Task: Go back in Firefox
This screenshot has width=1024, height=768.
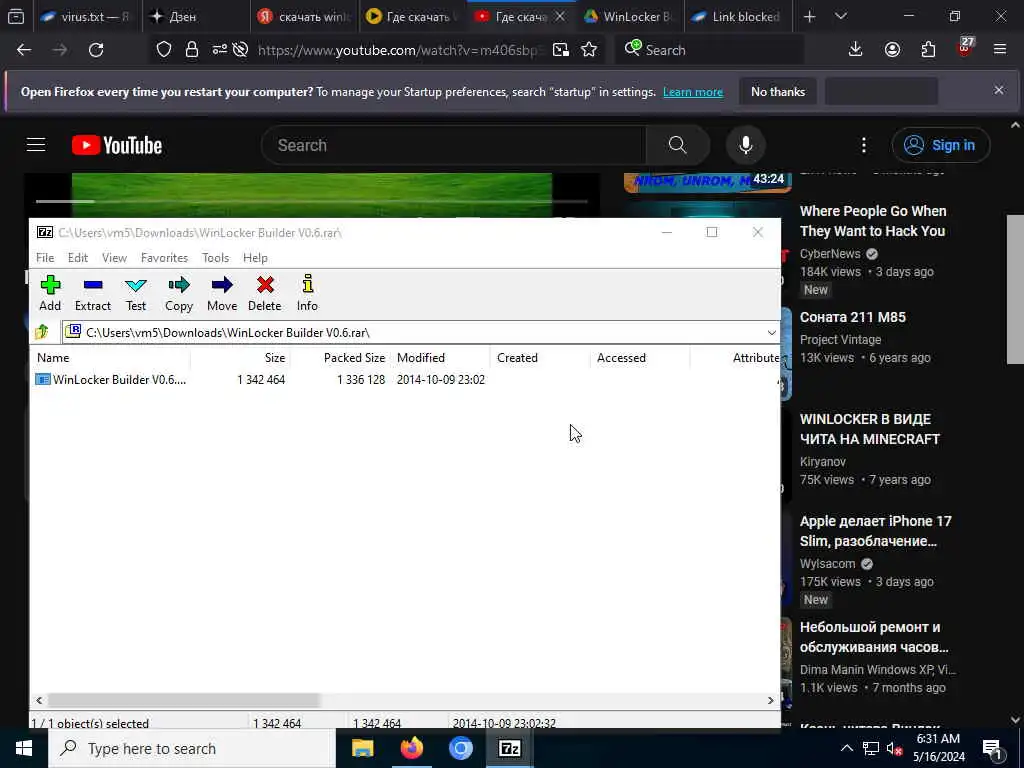Action: pyautogui.click(x=24, y=50)
